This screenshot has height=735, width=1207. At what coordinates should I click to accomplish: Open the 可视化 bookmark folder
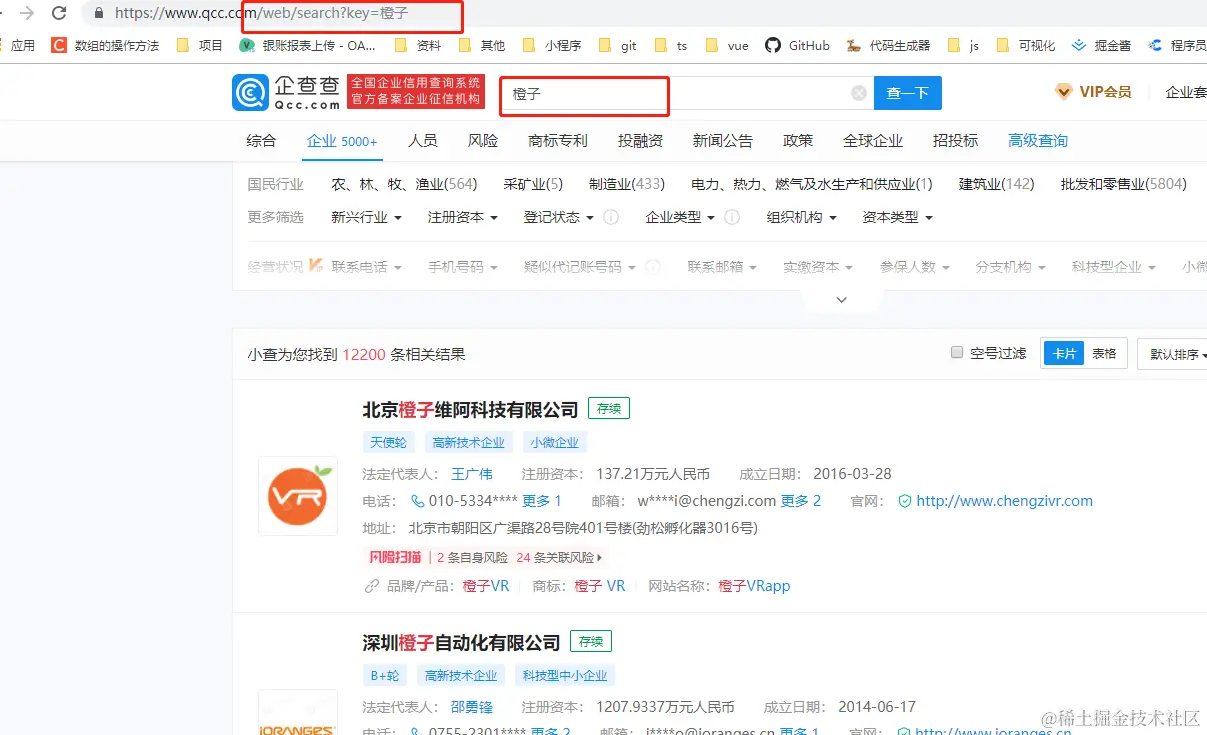point(1025,45)
